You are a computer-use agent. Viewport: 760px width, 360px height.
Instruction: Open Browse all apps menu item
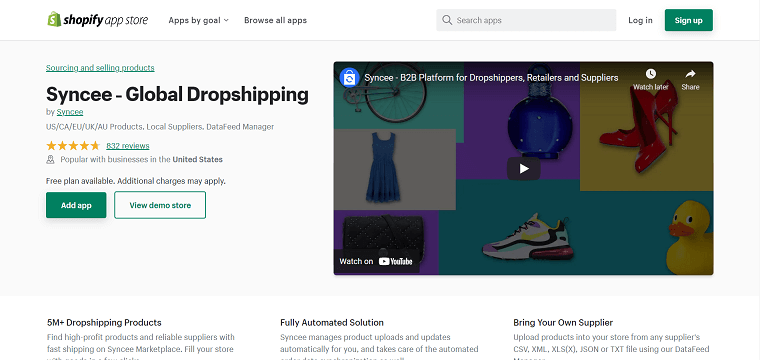(275, 20)
